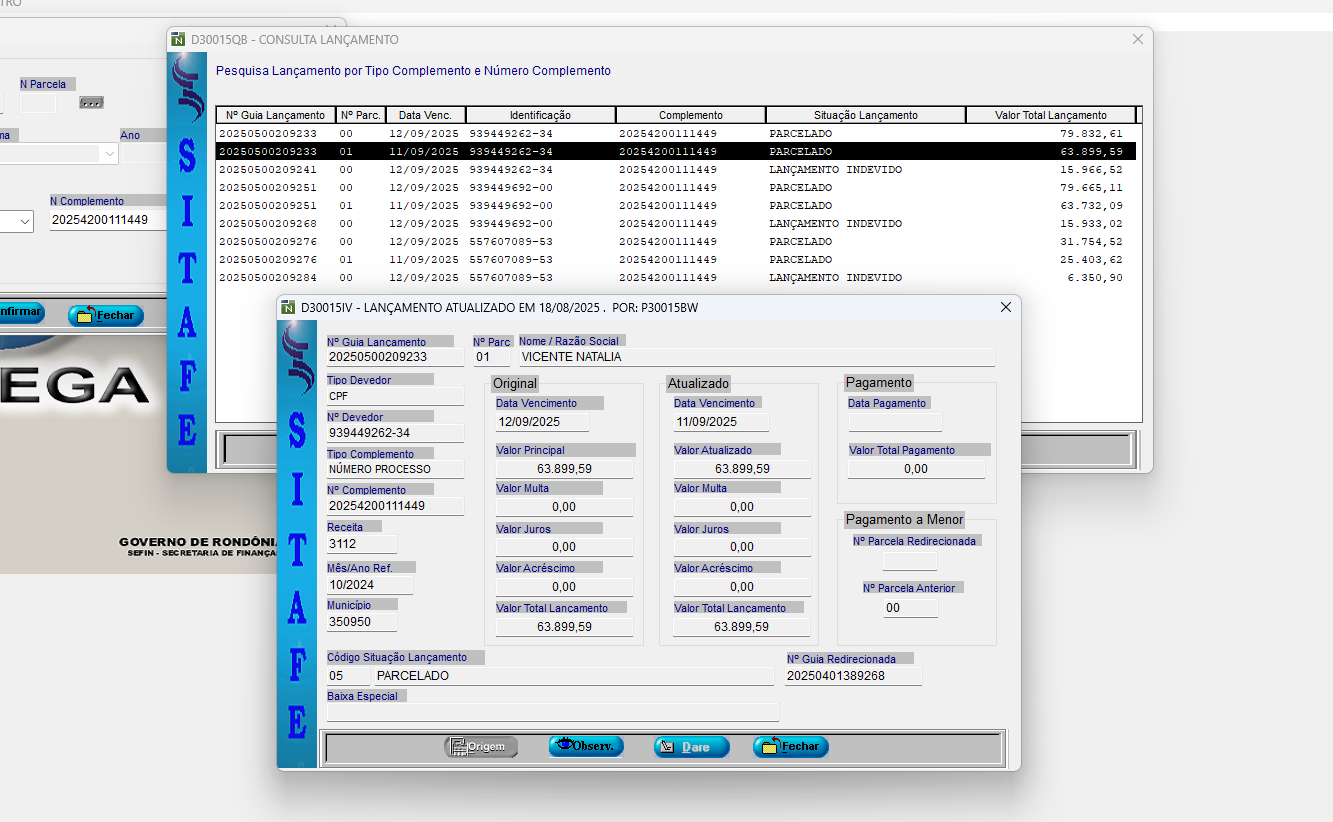Close the Consulta Lançamento window
Screen dimensions: 1333x822
tap(1137, 40)
